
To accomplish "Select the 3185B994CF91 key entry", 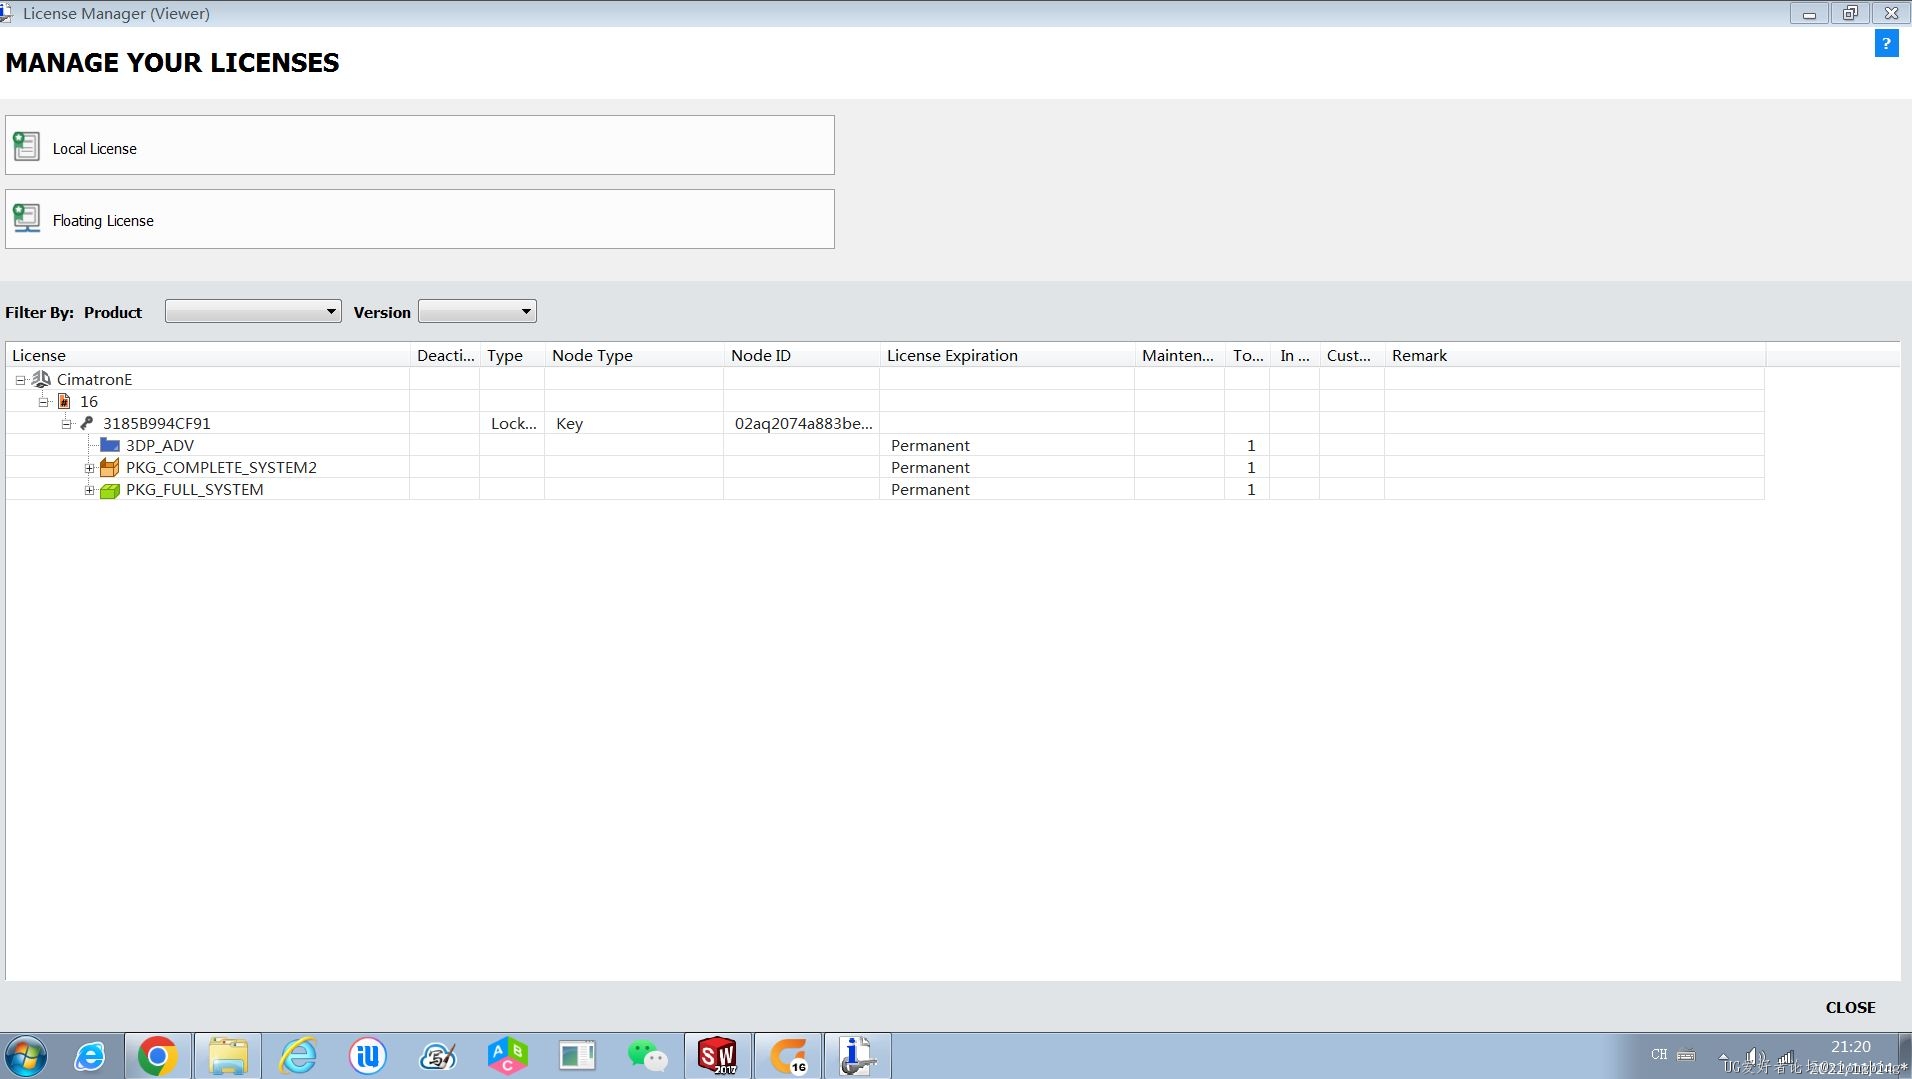I will coord(157,423).
